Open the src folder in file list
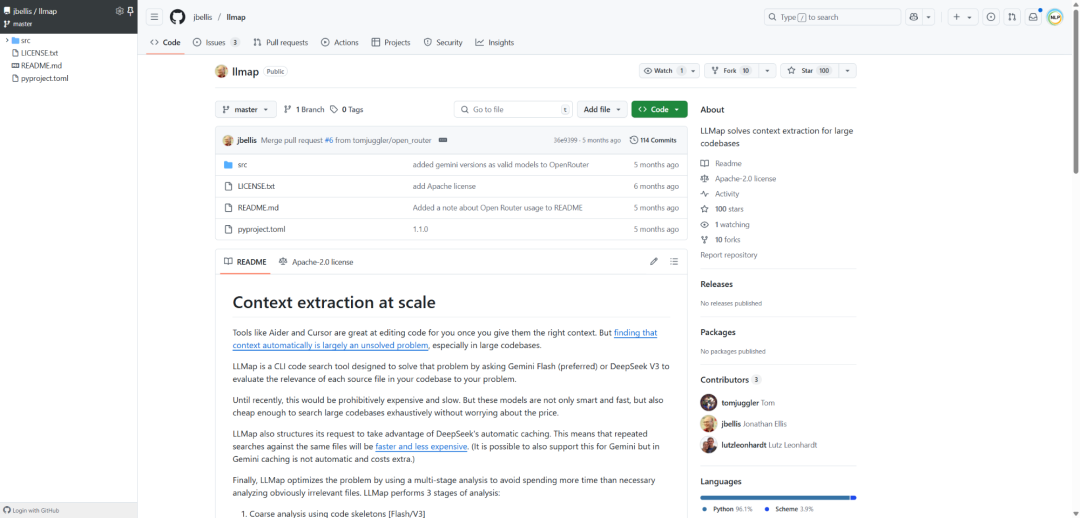Screen dimensions: 1080x518 (242, 165)
